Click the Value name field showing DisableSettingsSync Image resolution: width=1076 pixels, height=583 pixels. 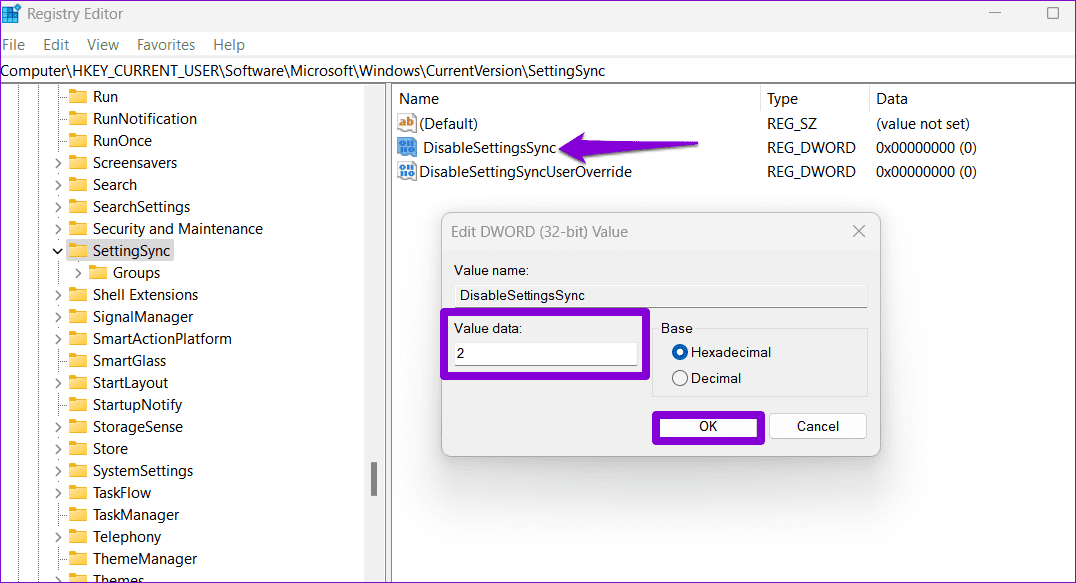(660, 296)
